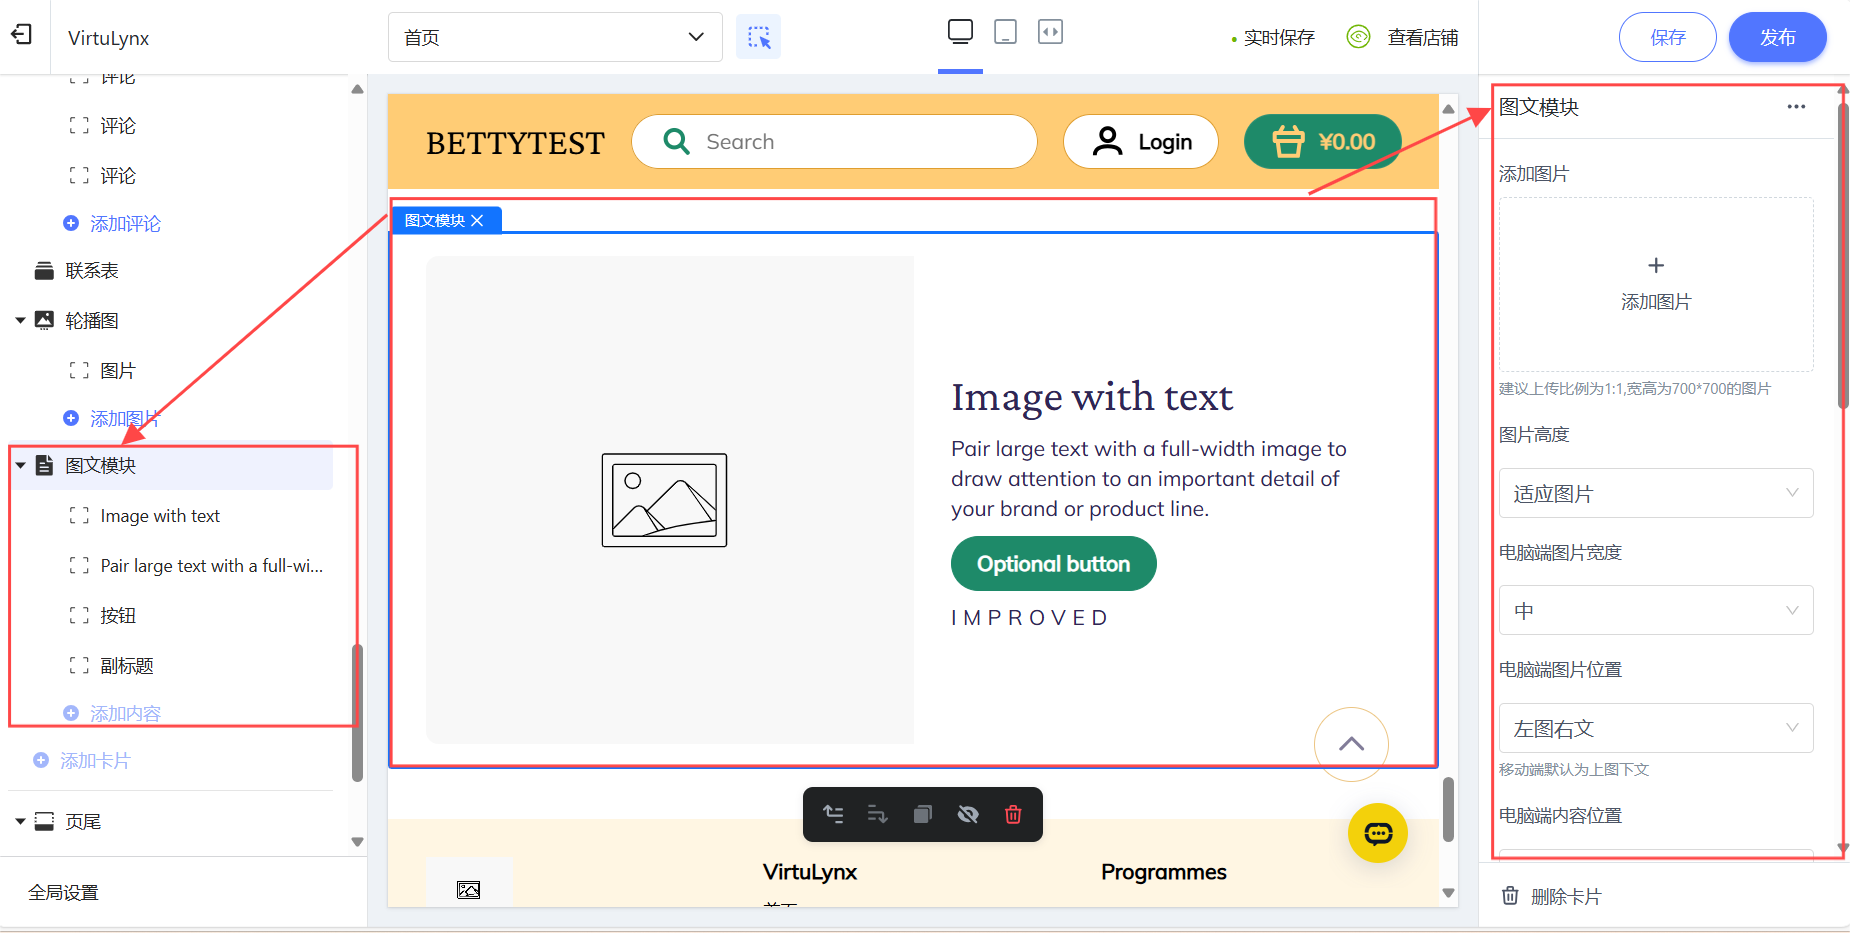Viewport: 1850px width, 933px height.
Task: Click the 添加卡片 plus icon
Action: pyautogui.click(x=41, y=760)
